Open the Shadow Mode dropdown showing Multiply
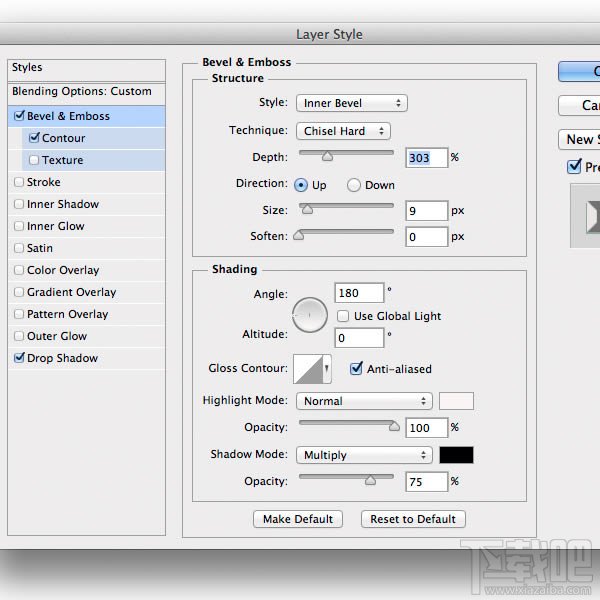 (x=364, y=455)
